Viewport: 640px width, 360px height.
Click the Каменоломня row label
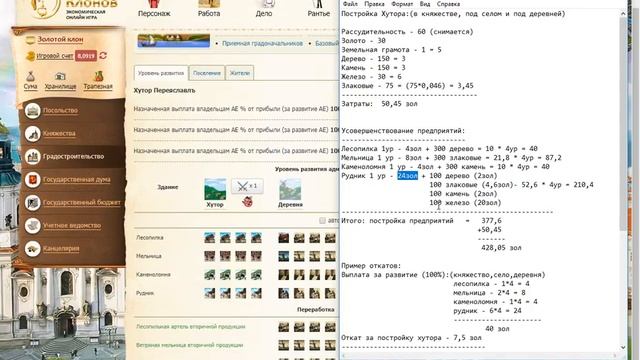click(x=153, y=275)
